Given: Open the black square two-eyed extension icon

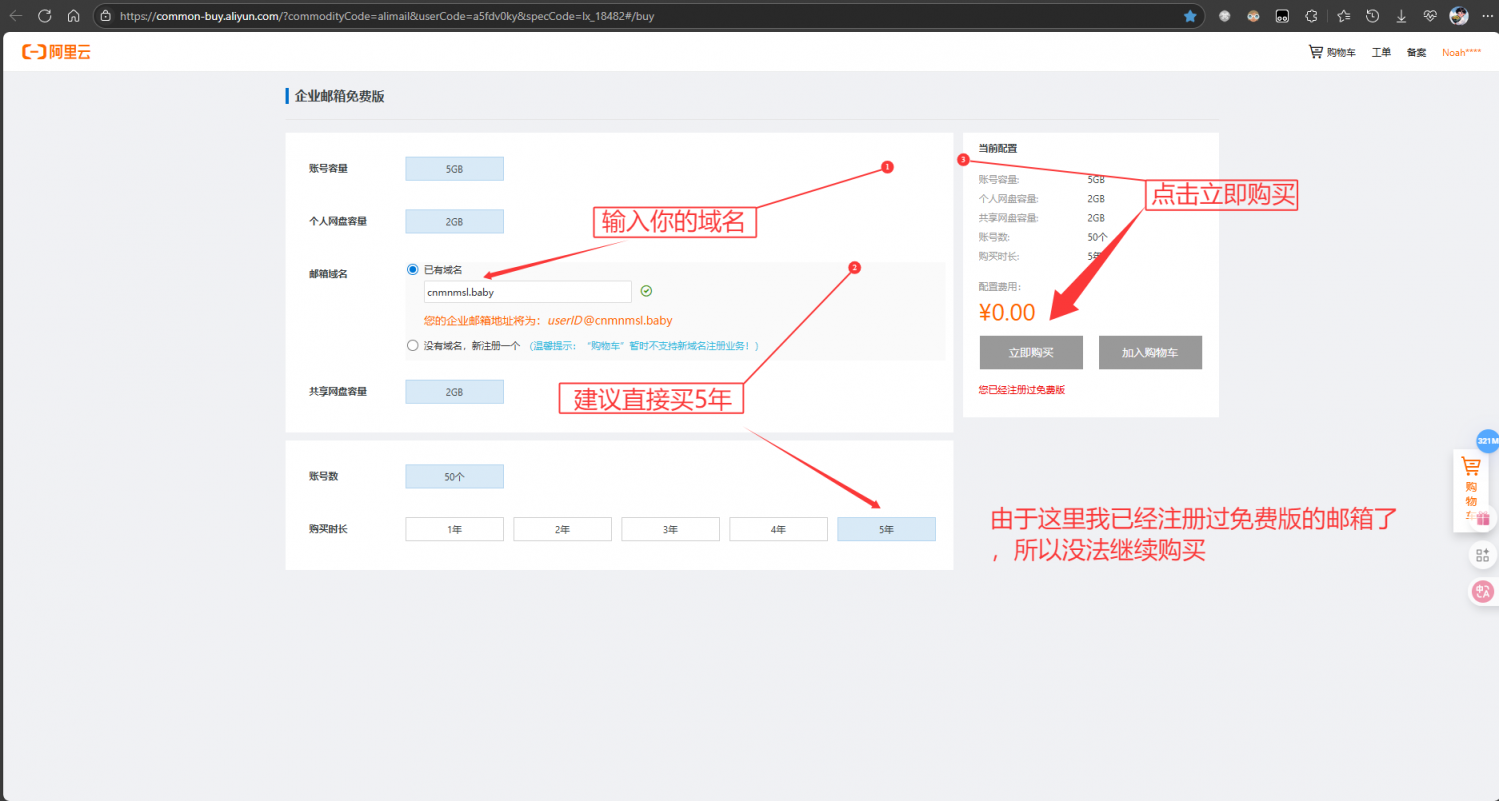Looking at the screenshot, I should point(1282,16).
